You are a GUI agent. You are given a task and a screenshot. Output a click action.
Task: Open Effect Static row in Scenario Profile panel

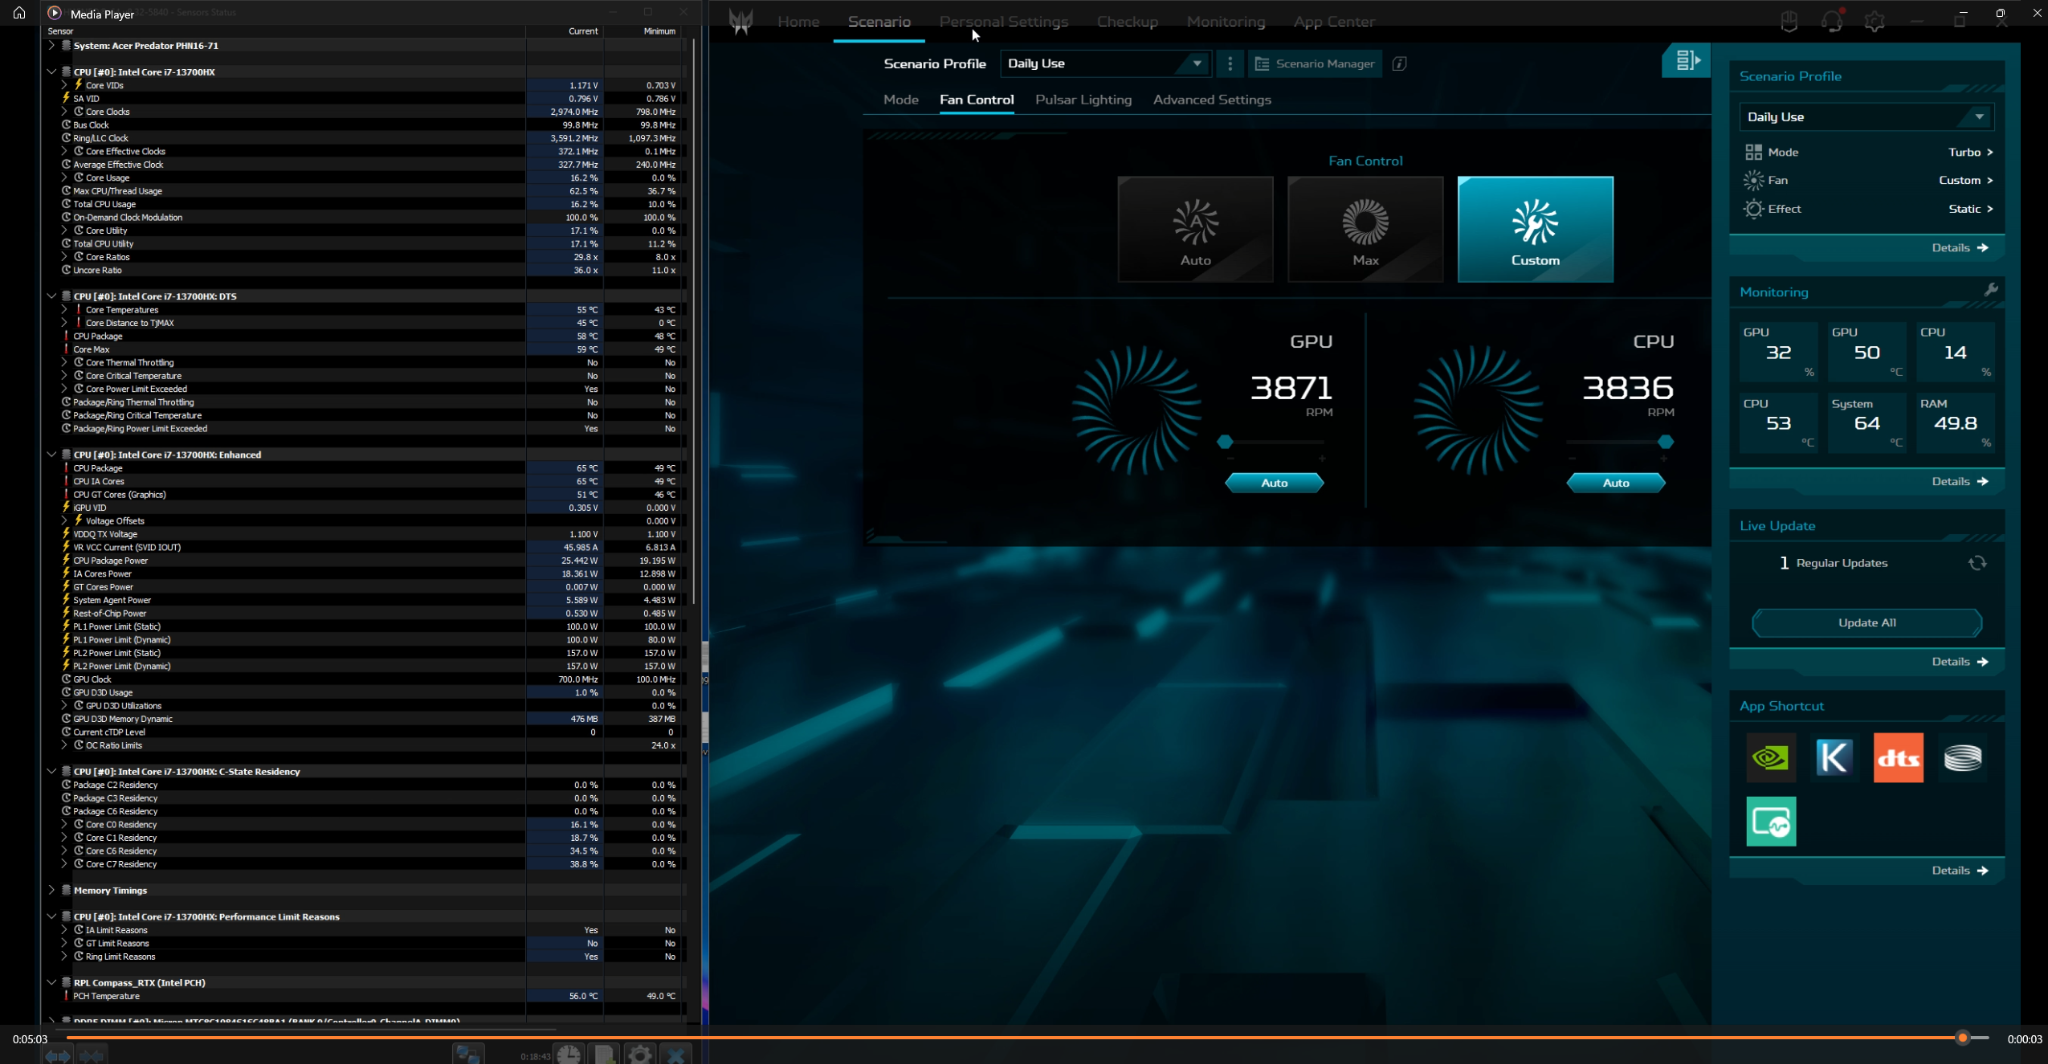(x=1868, y=209)
